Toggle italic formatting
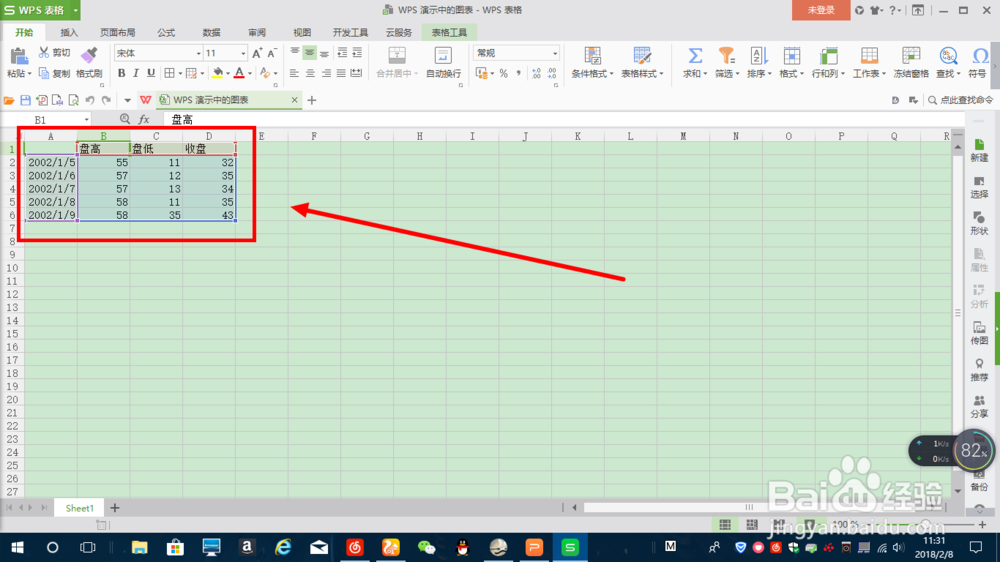 [x=136, y=73]
